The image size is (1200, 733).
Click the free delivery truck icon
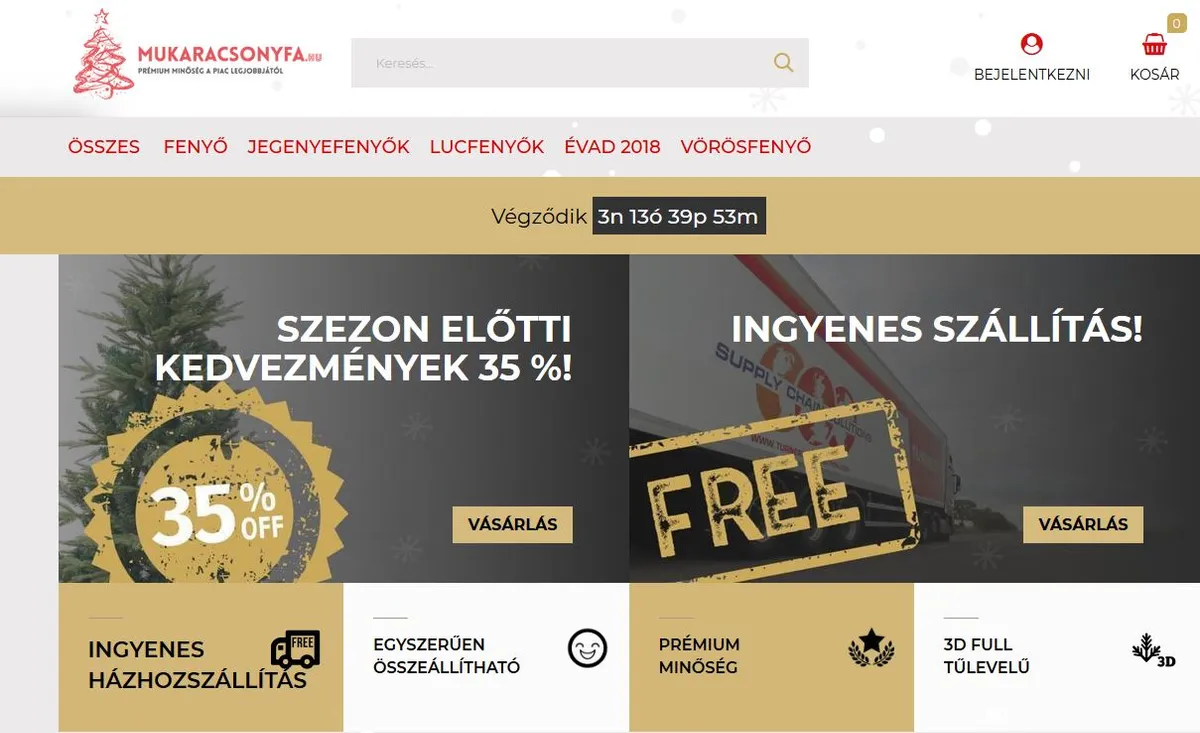pos(295,650)
